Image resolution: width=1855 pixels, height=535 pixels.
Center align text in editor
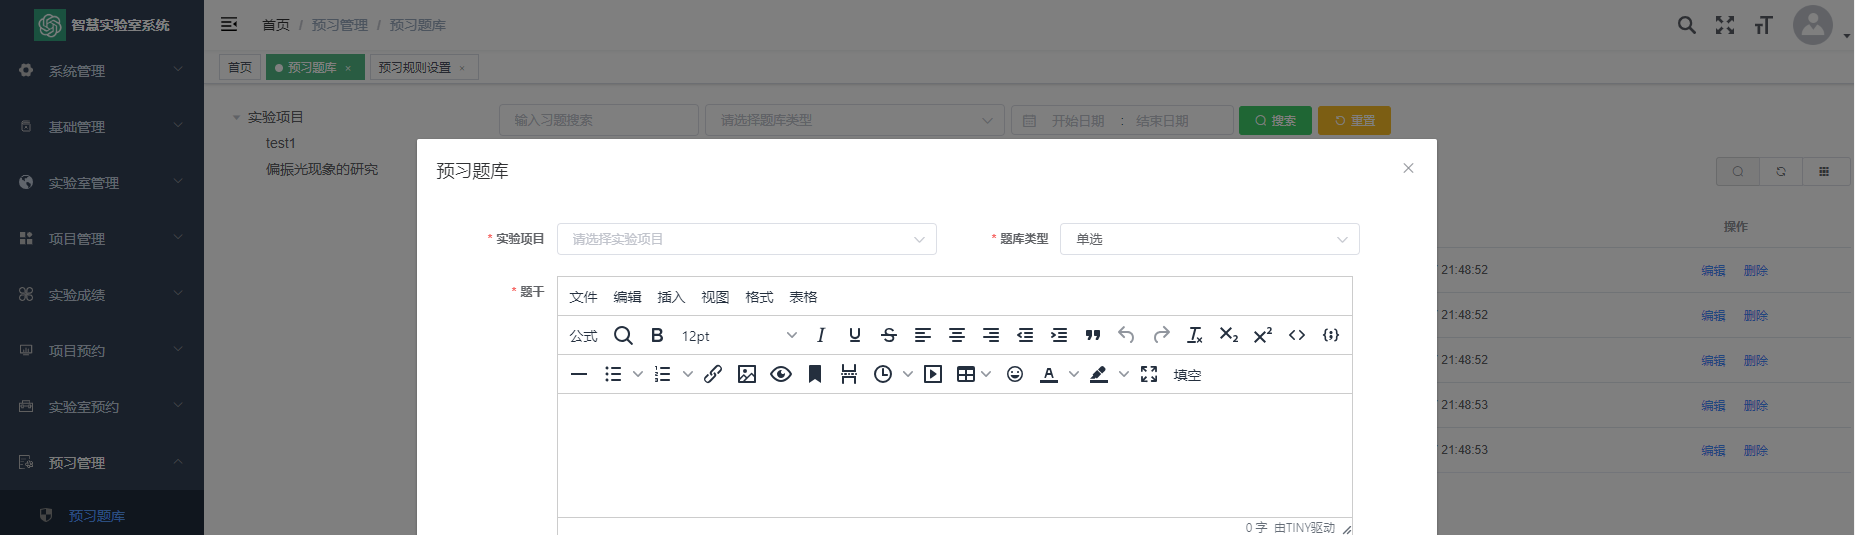[957, 335]
